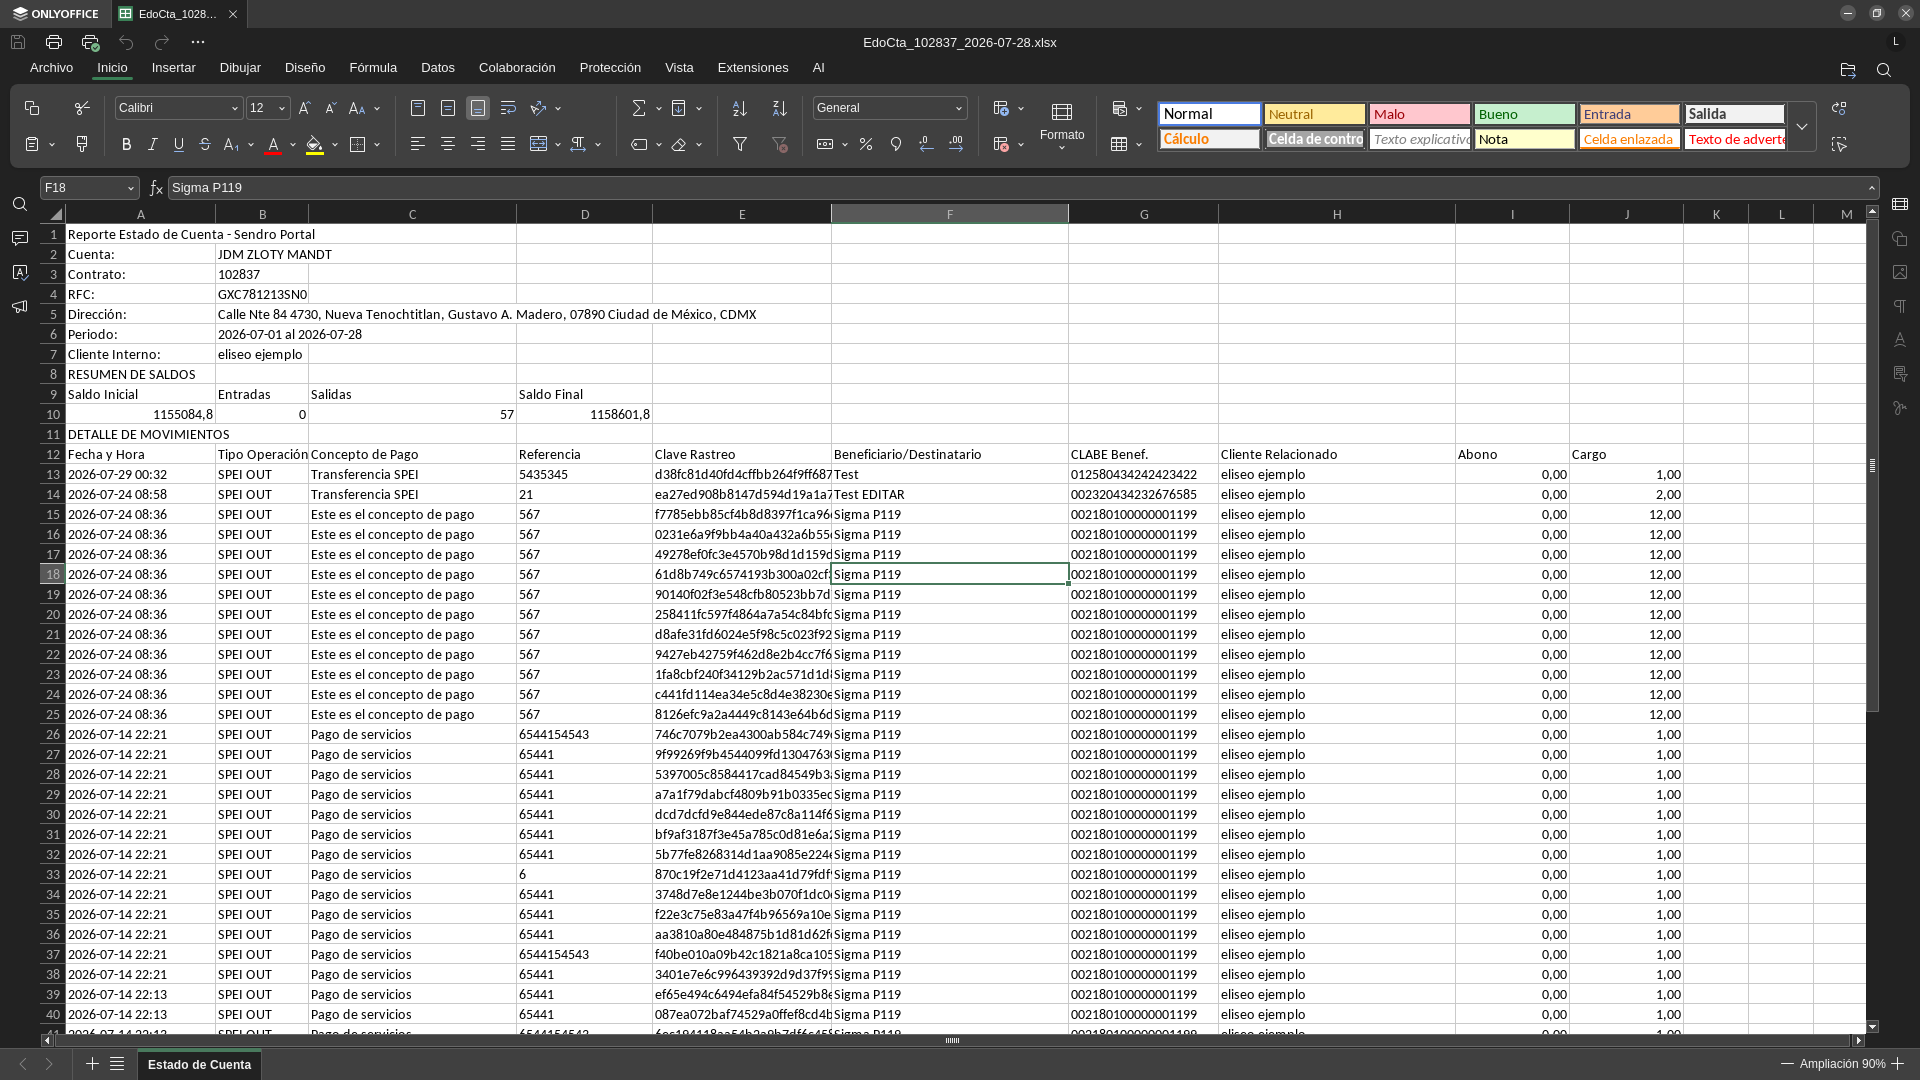Clear the filter
The image size is (1920, 1080).
(x=780, y=144)
